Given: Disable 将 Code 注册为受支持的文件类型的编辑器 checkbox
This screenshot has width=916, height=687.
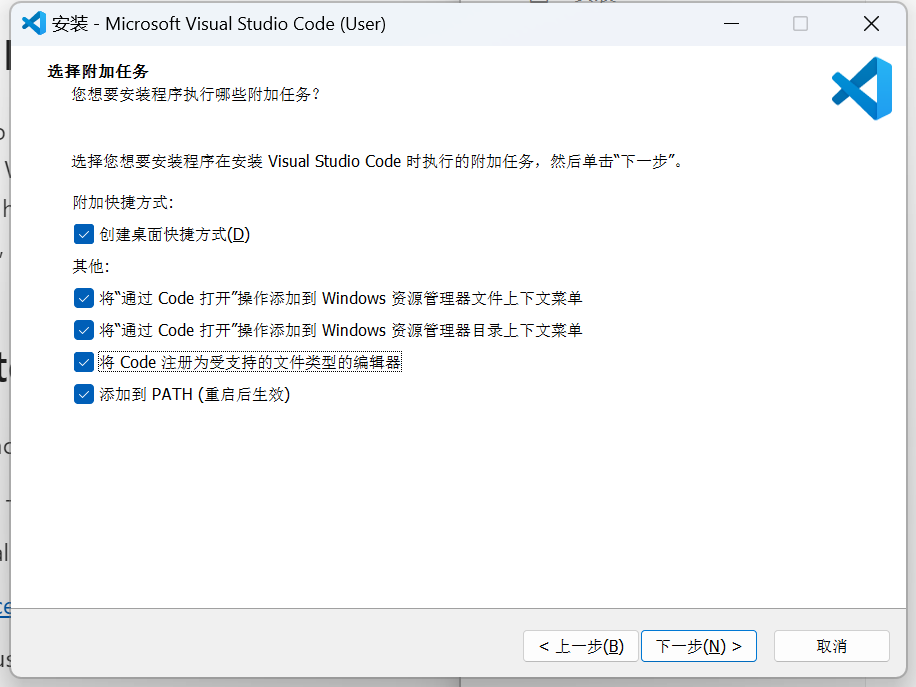Looking at the screenshot, I should click(84, 362).
